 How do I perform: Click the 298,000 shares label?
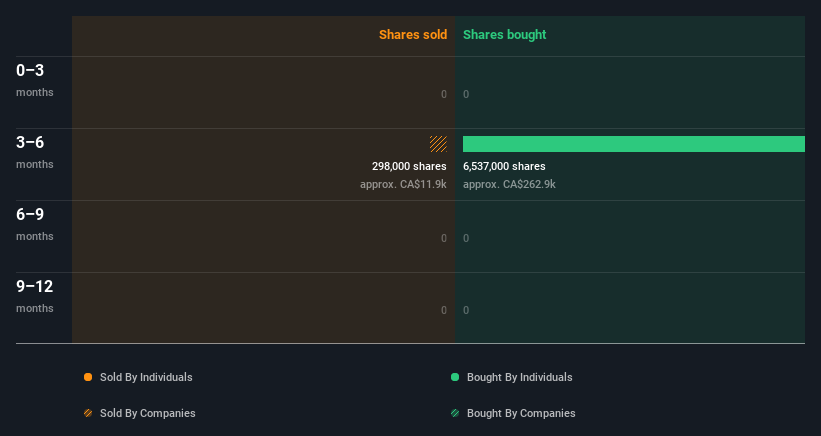click(409, 166)
